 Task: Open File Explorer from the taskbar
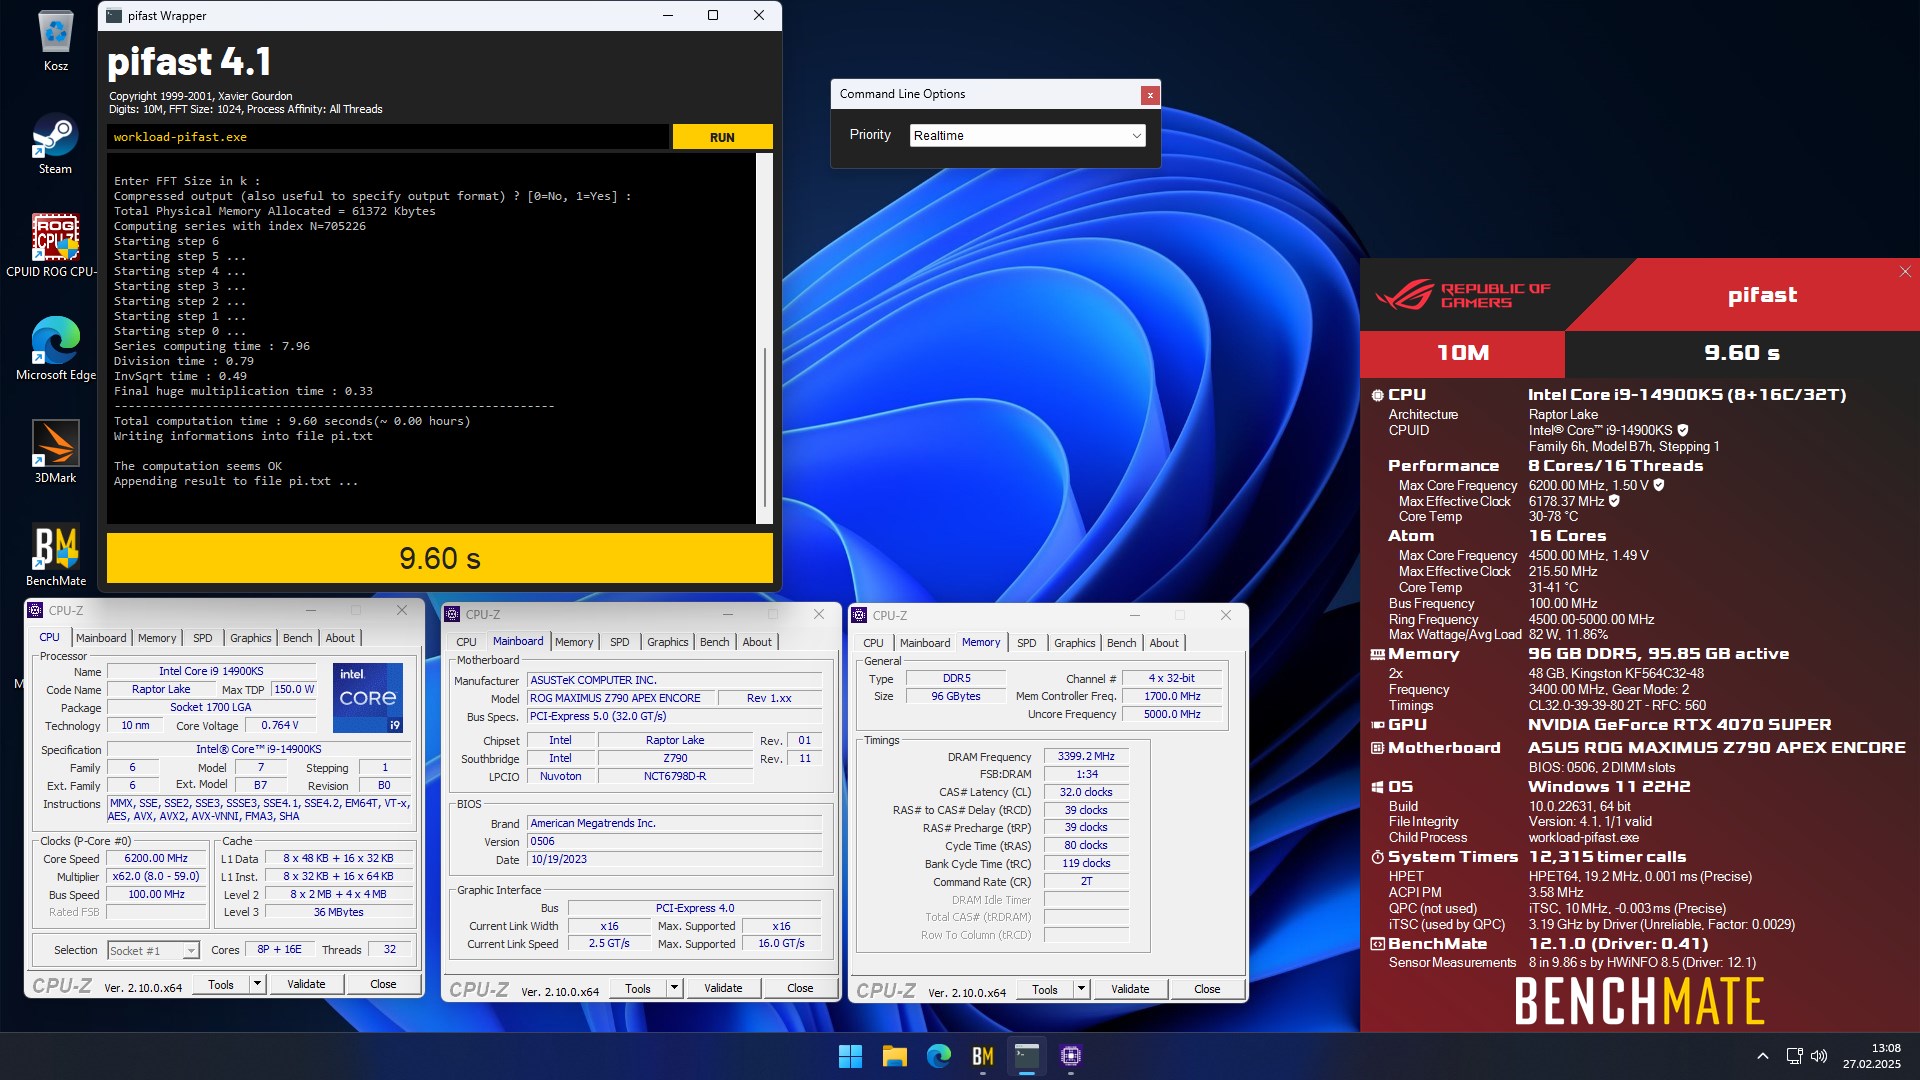(894, 1056)
